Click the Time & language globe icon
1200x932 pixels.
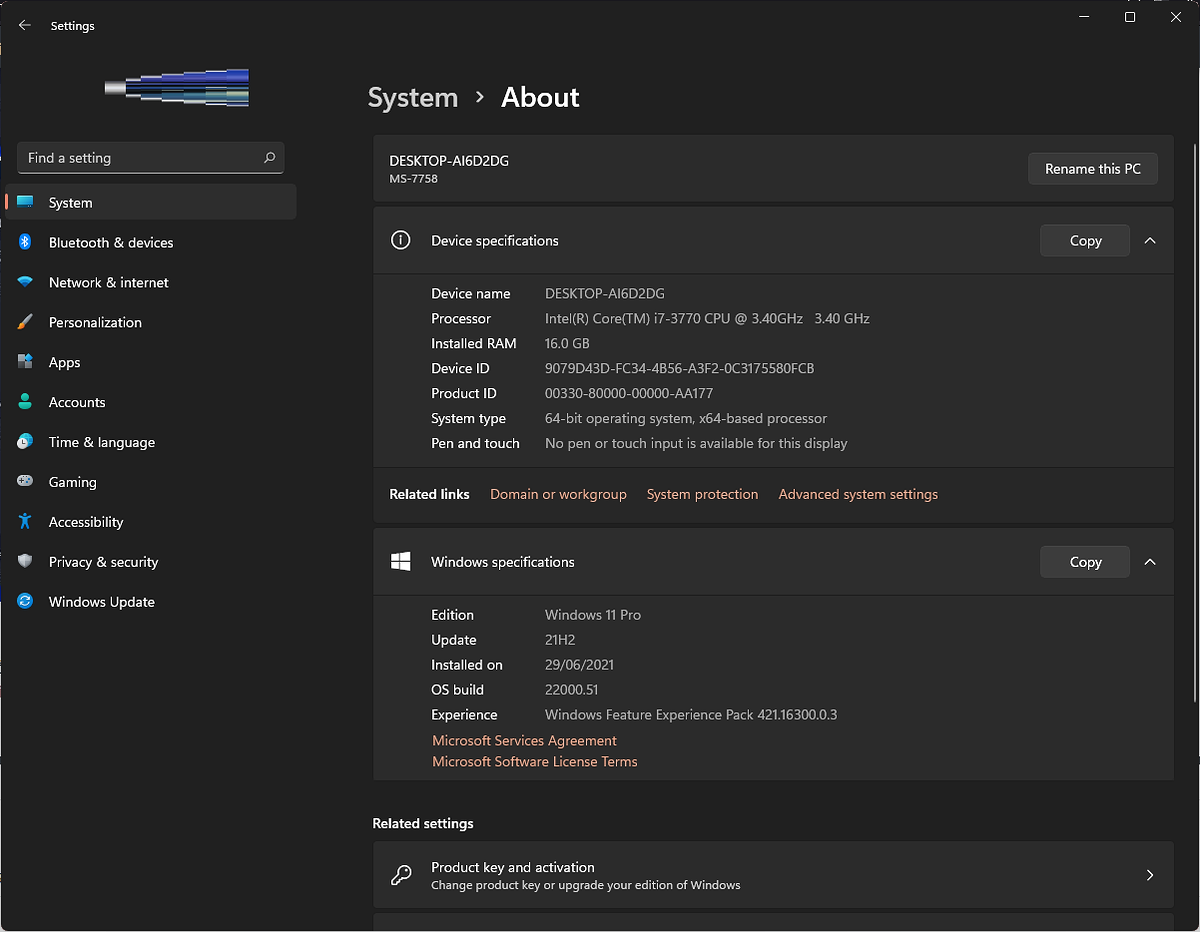25,442
